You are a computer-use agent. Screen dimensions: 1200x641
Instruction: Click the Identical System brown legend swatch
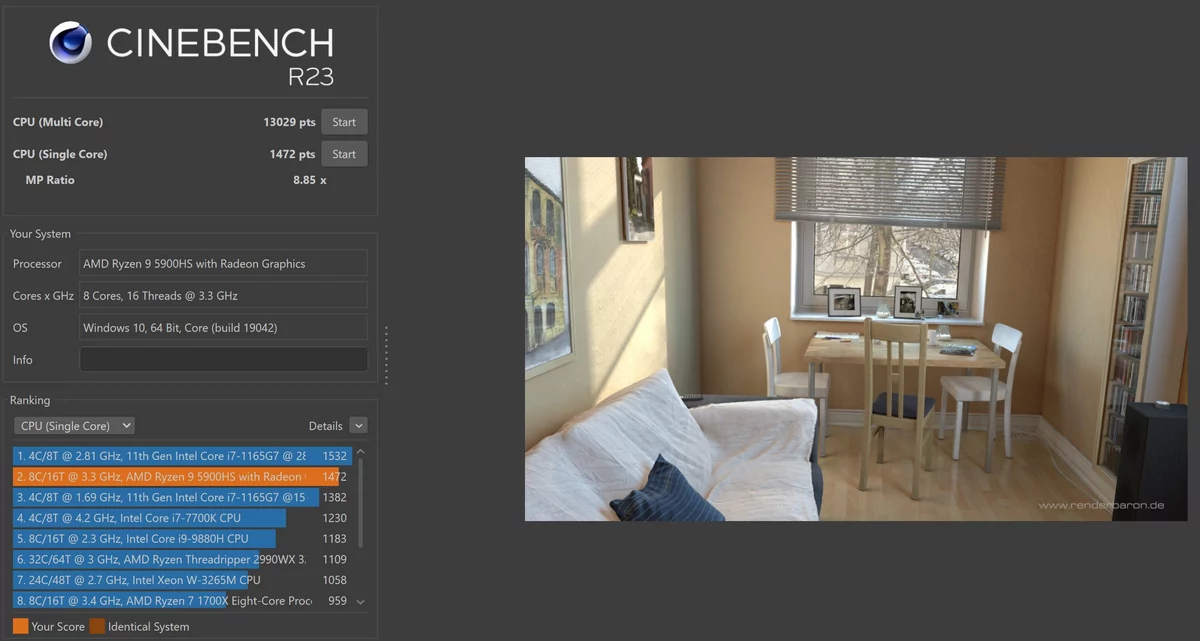point(97,627)
